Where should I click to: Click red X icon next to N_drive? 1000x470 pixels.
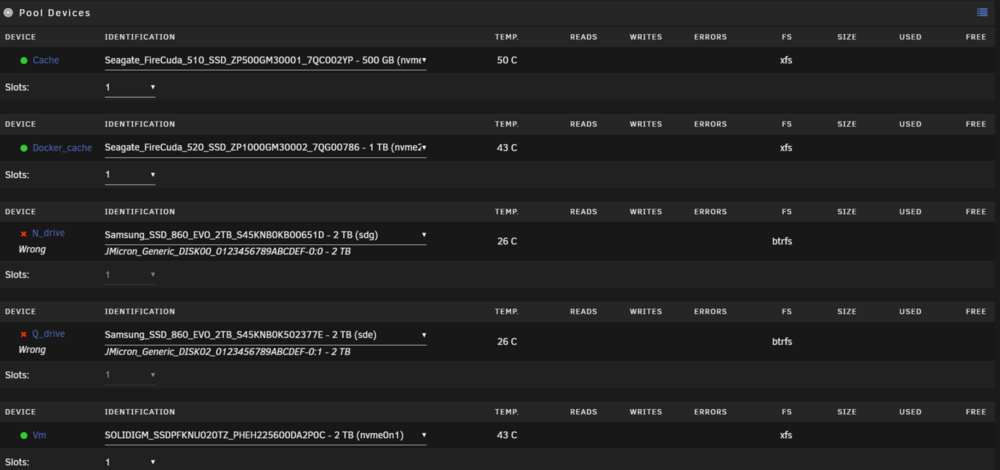point(24,234)
